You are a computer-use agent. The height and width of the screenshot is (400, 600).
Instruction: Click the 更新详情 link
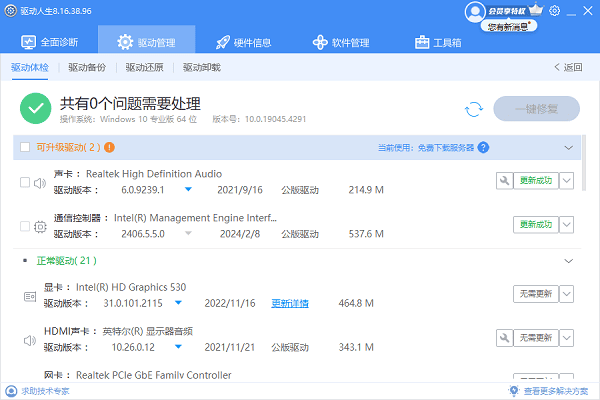(x=290, y=303)
